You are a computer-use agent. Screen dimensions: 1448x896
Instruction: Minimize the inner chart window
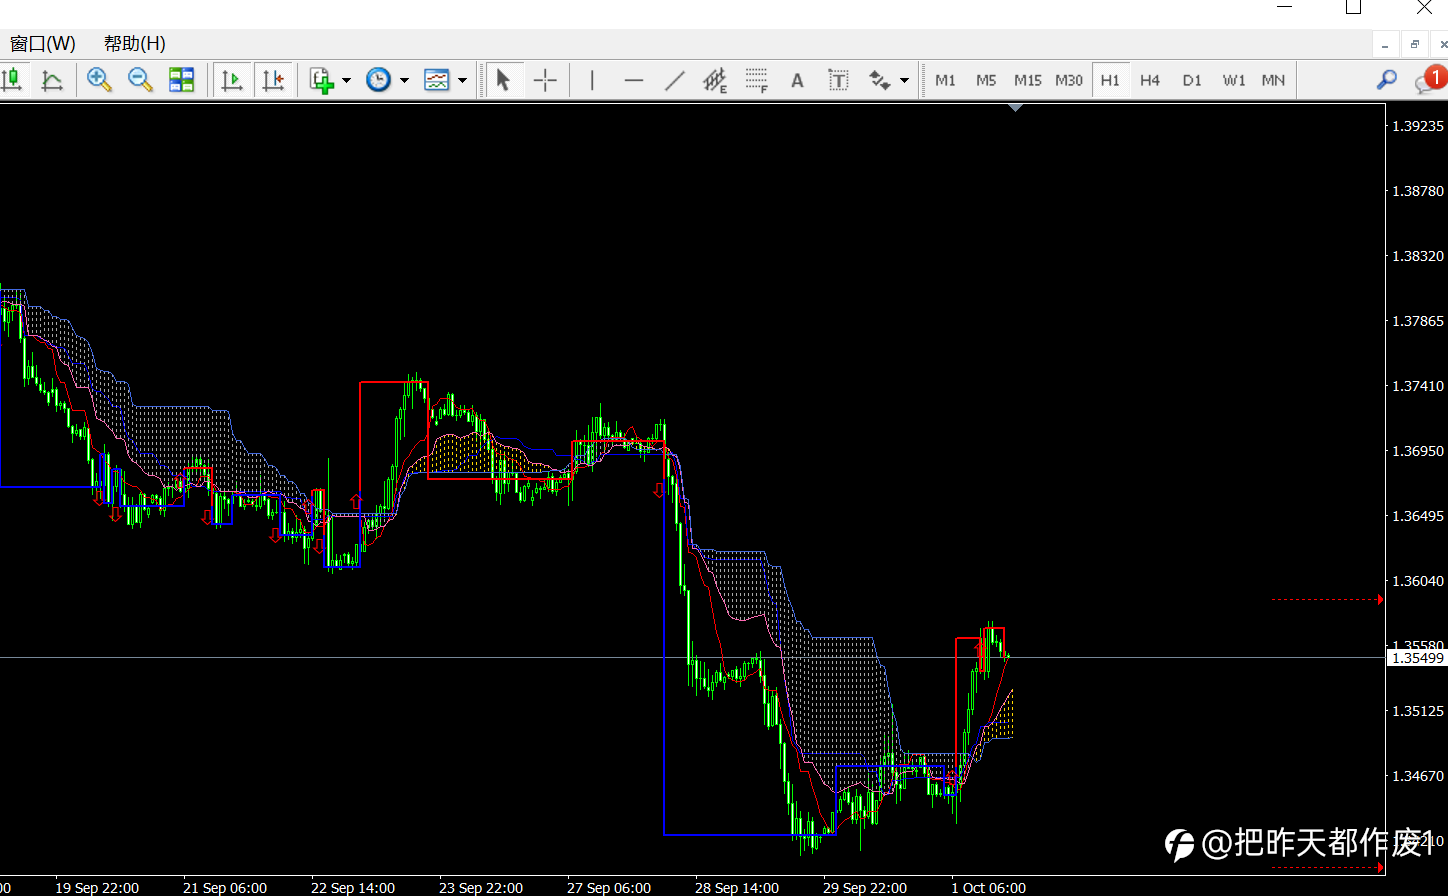pyautogui.click(x=1385, y=44)
